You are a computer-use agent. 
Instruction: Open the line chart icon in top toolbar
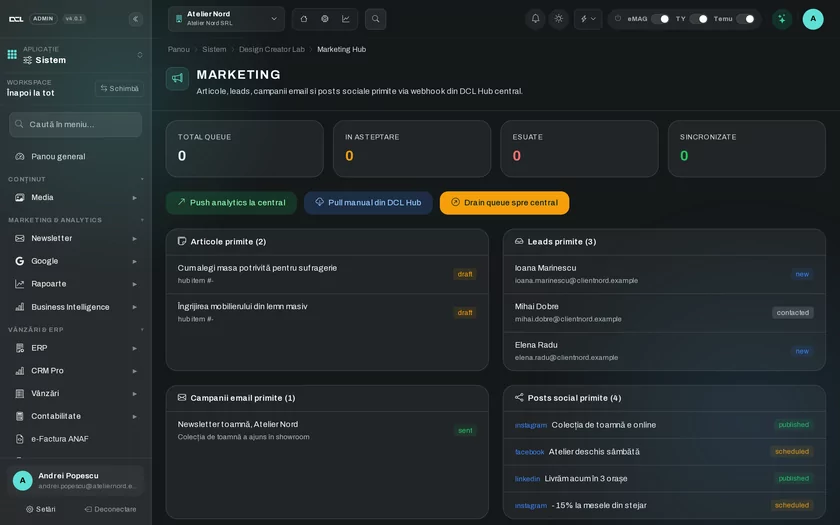(x=346, y=19)
